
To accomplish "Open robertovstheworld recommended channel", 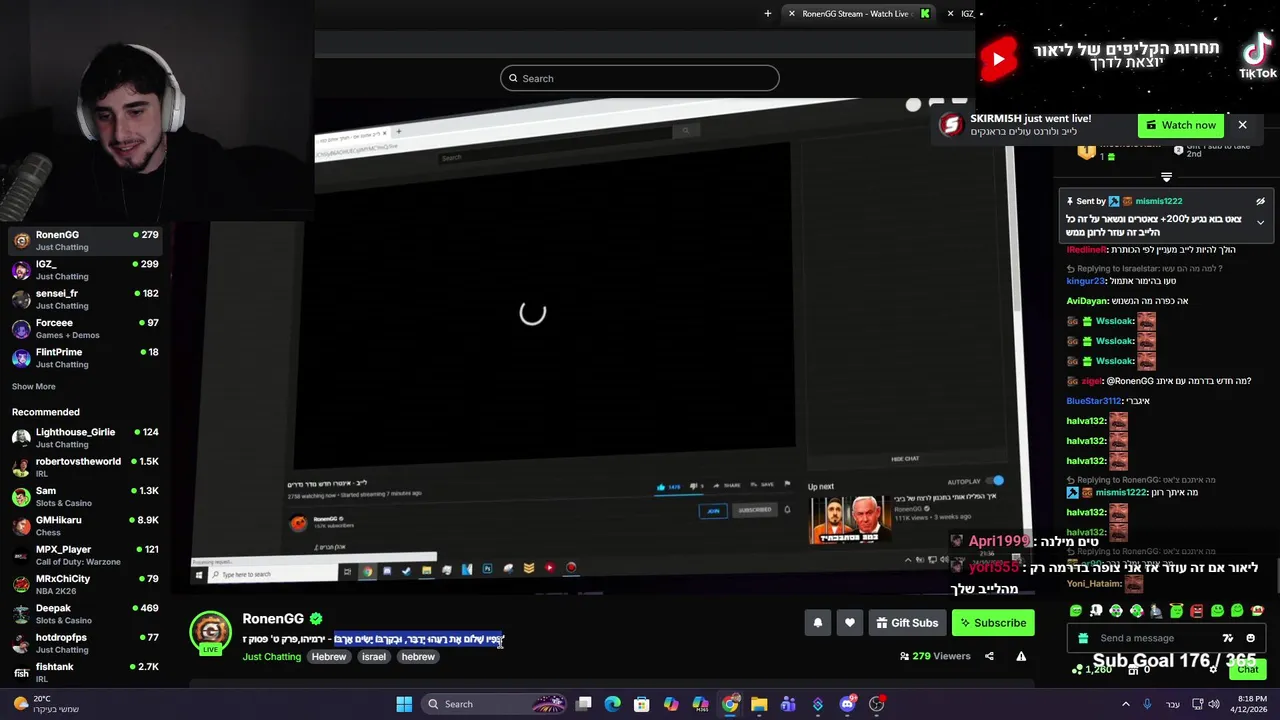I will point(85,467).
